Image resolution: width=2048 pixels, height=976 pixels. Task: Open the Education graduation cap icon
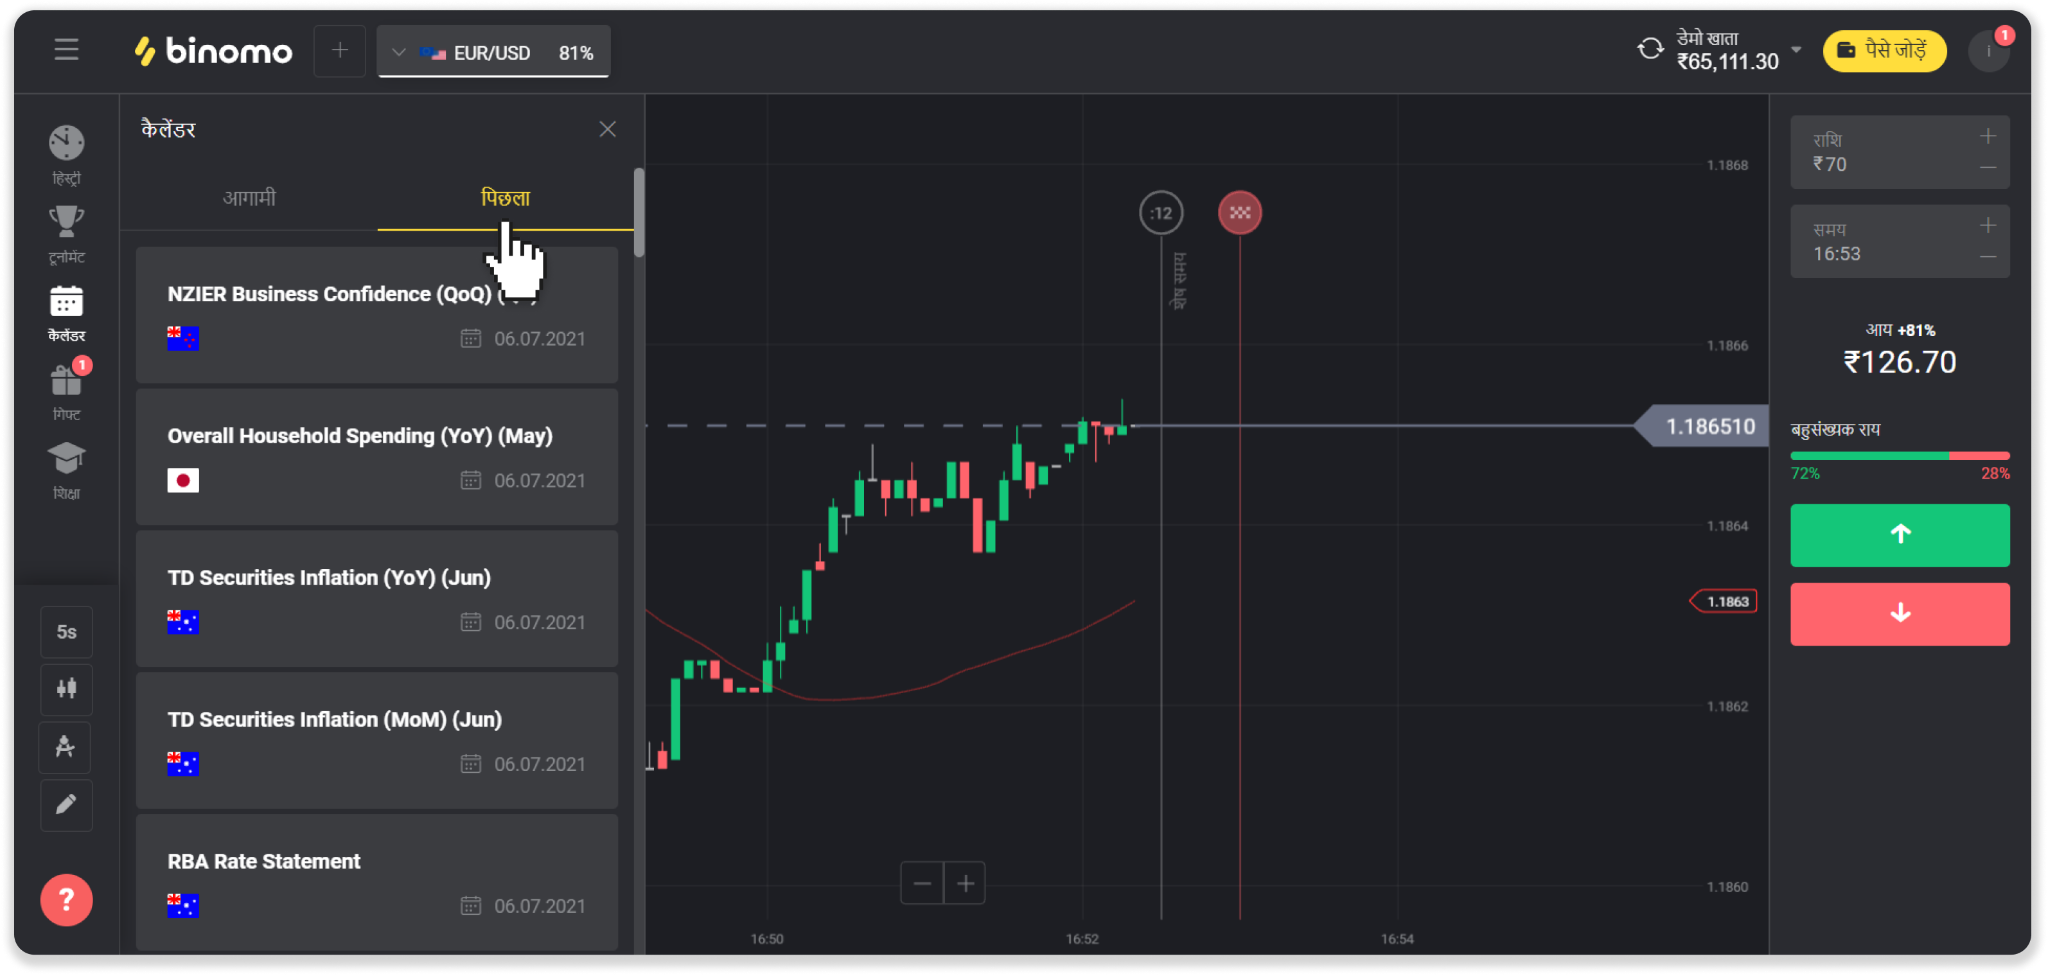(66, 459)
